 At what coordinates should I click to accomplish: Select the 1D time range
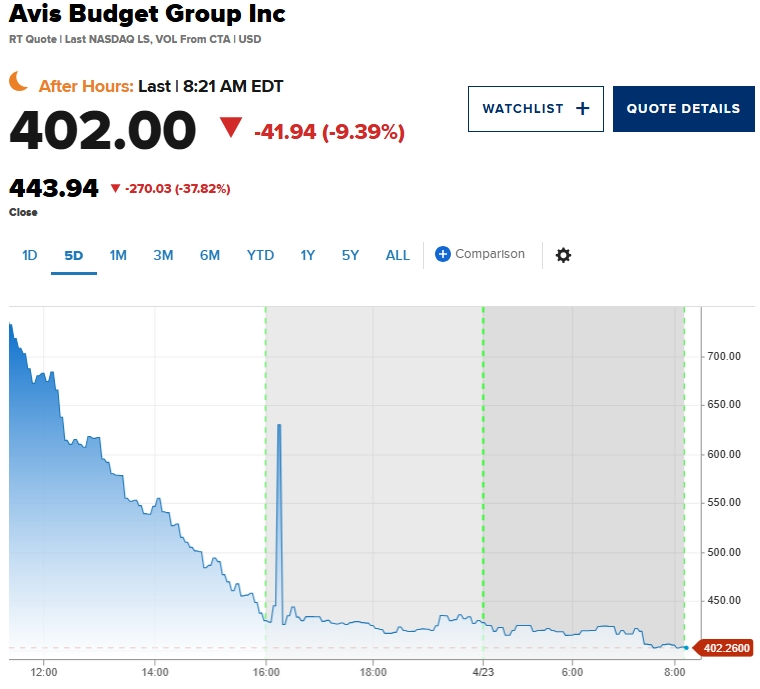tap(30, 255)
